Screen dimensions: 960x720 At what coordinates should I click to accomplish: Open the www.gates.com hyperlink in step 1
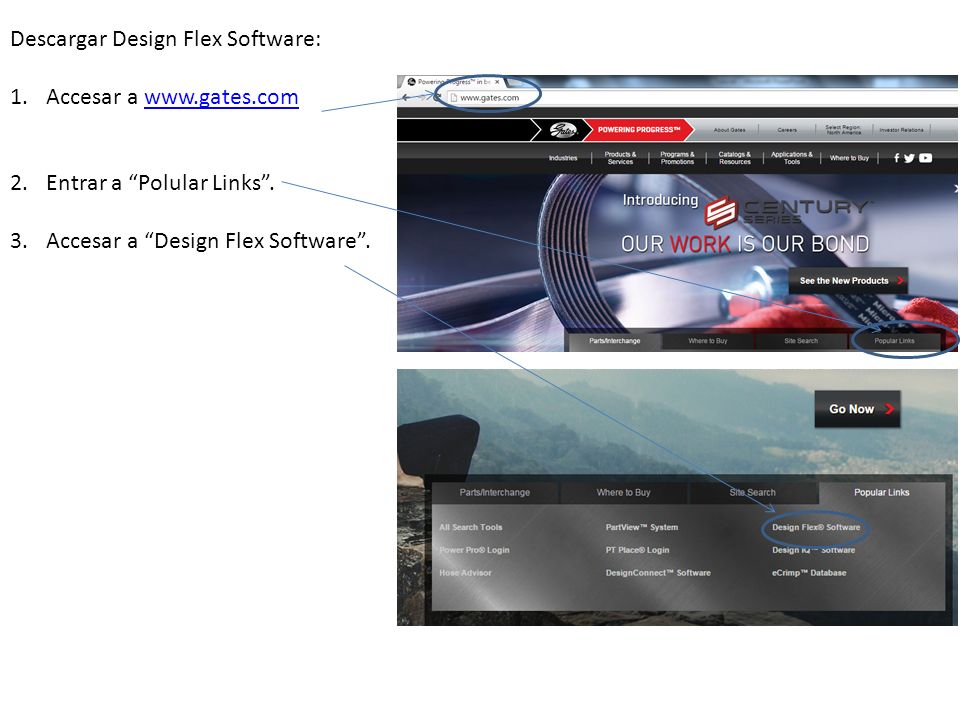(x=221, y=97)
